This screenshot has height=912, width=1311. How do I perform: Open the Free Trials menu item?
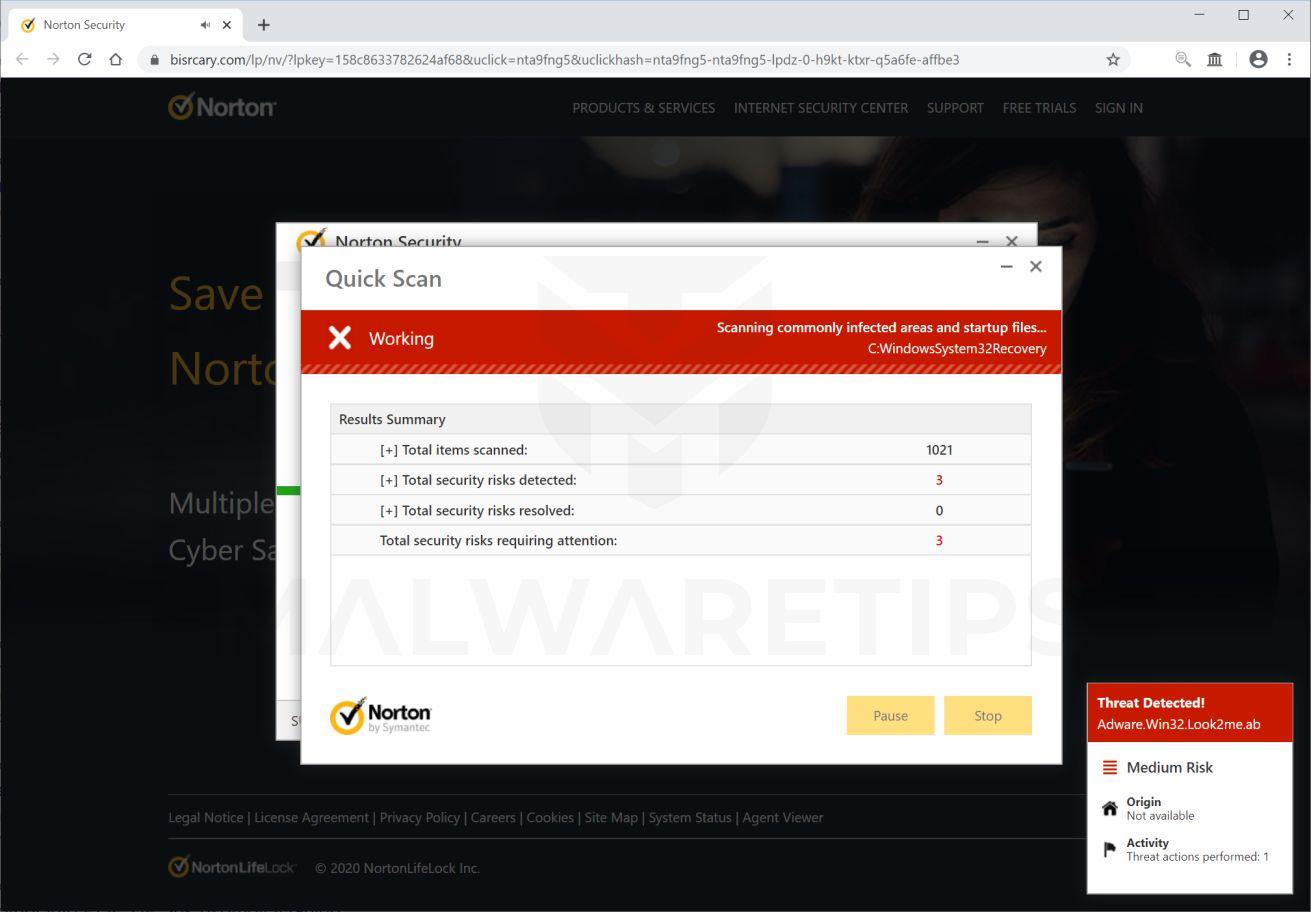pos(1039,108)
